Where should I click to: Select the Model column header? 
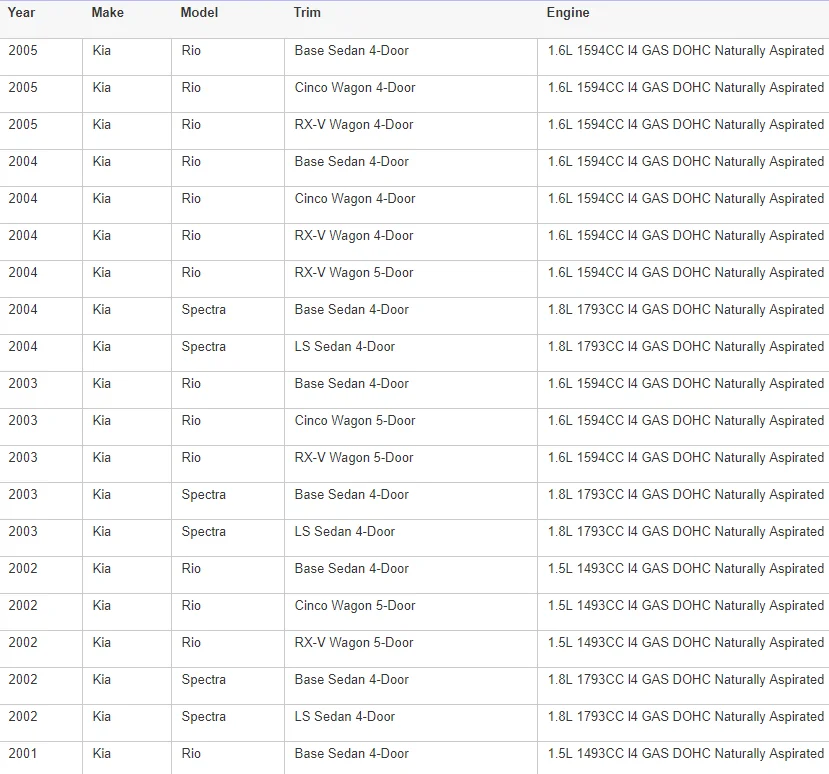199,12
